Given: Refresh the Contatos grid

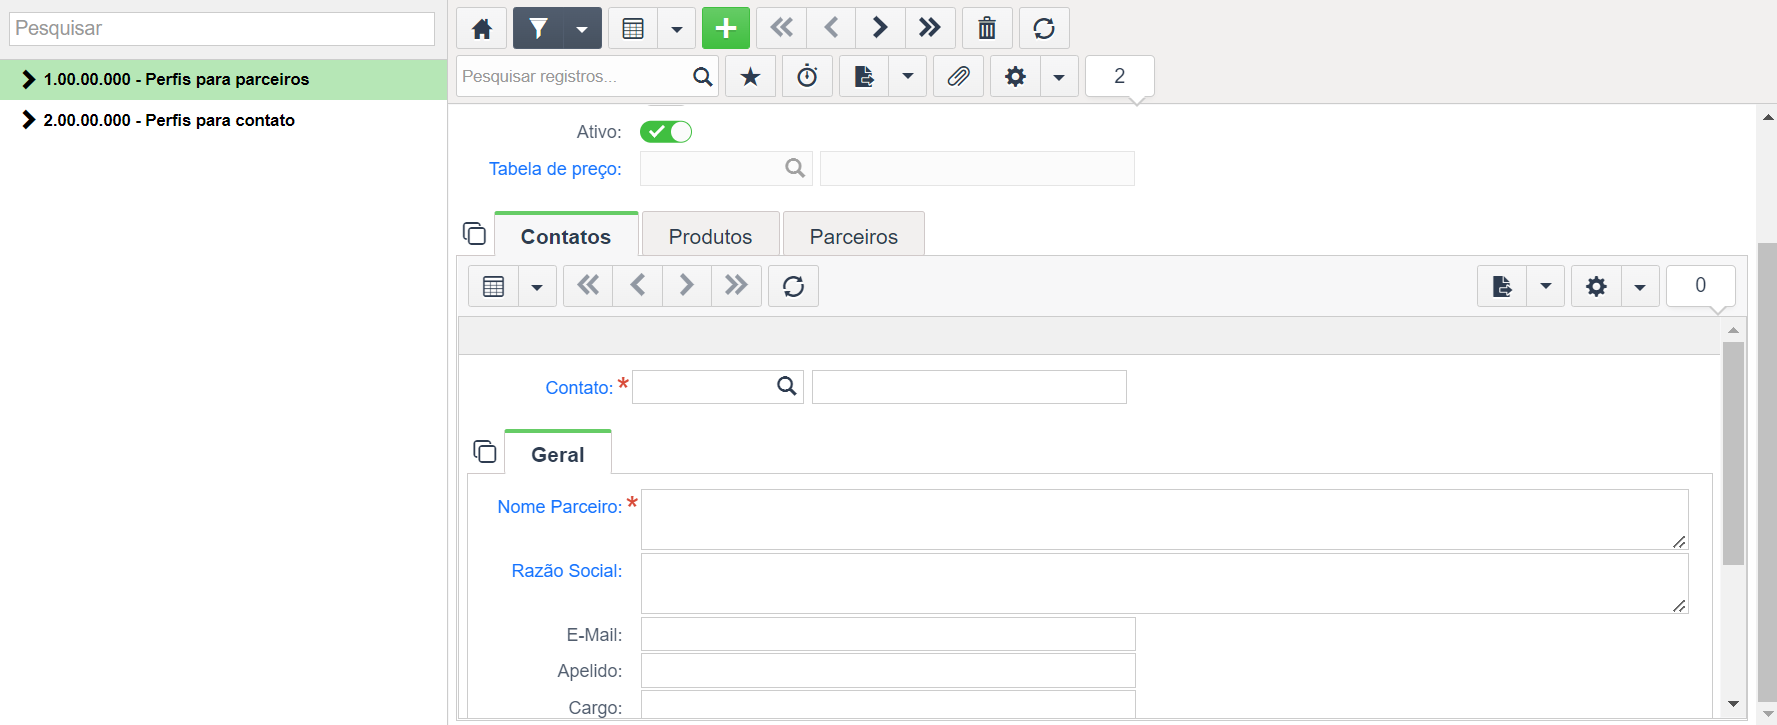Looking at the screenshot, I should tap(793, 286).
